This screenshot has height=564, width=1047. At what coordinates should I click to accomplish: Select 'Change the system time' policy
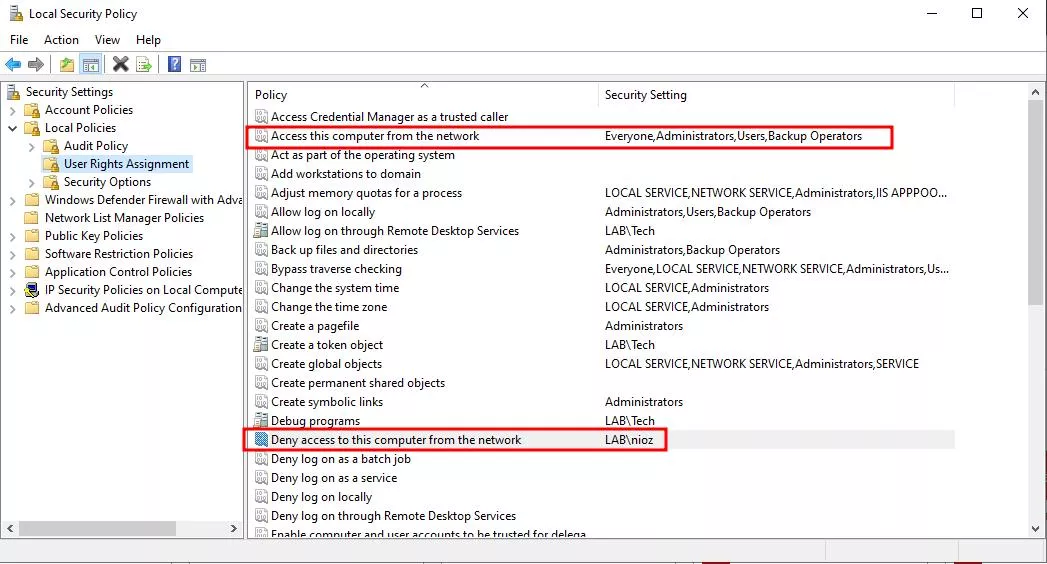(335, 288)
